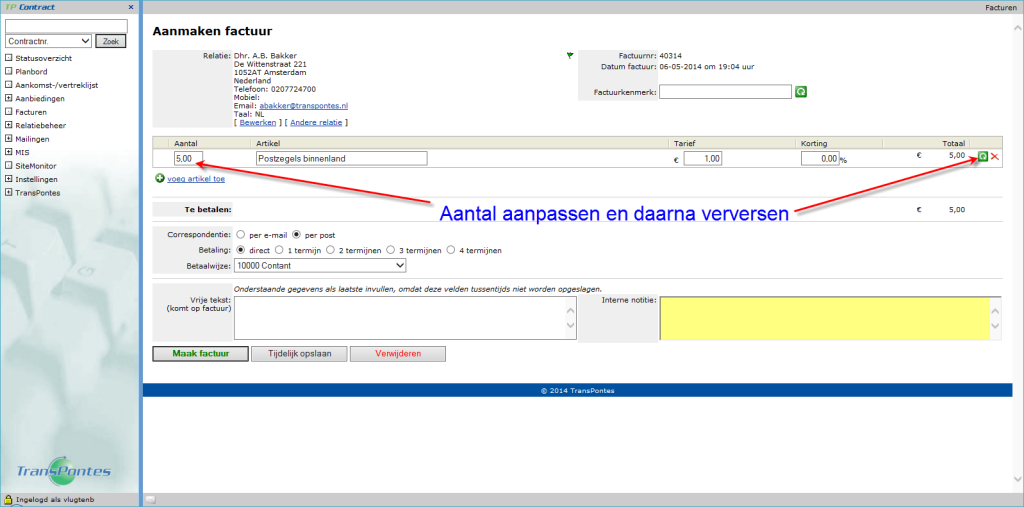Open the Betaalwijze dropdown
Viewport: 1024px width, 507px height.
(319, 265)
